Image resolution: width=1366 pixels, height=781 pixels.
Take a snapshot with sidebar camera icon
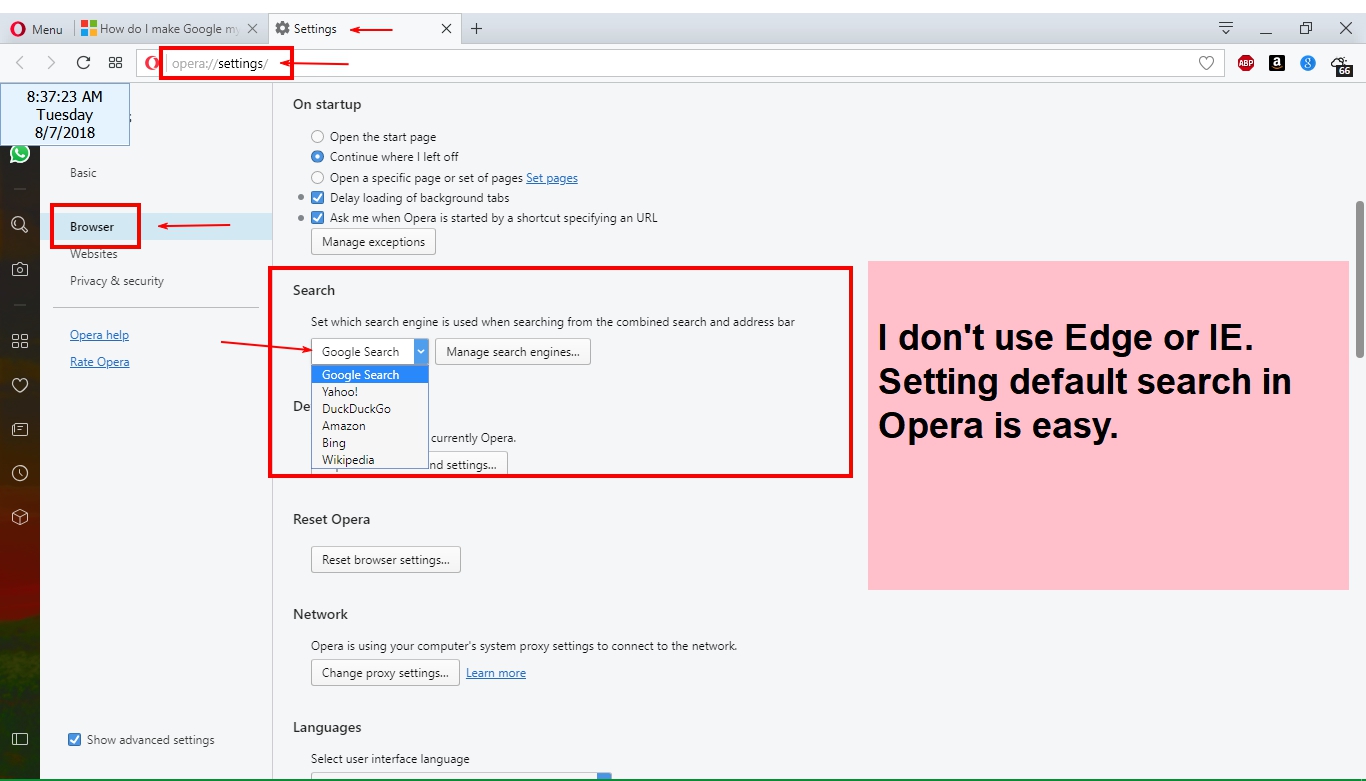coord(20,269)
